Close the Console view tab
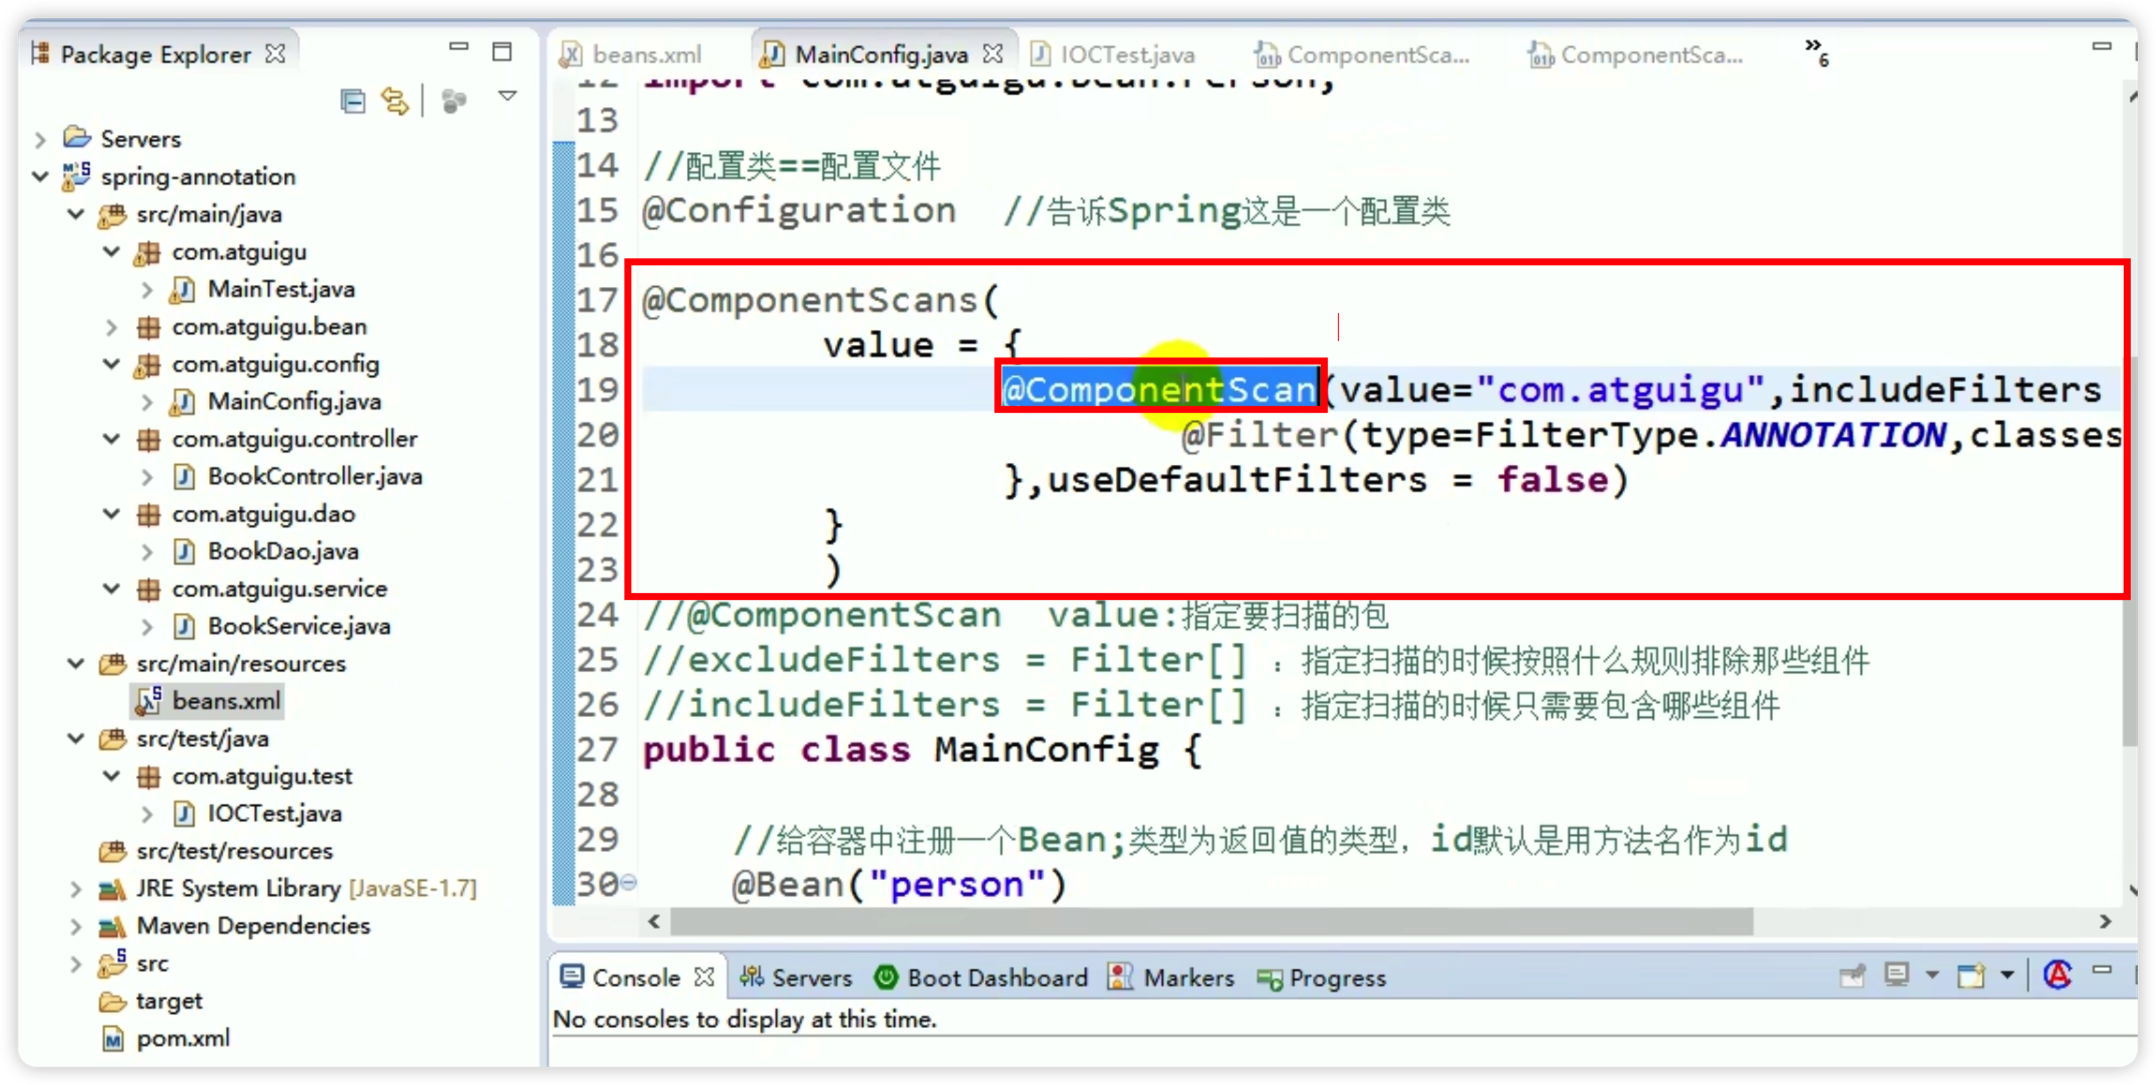 point(704,977)
